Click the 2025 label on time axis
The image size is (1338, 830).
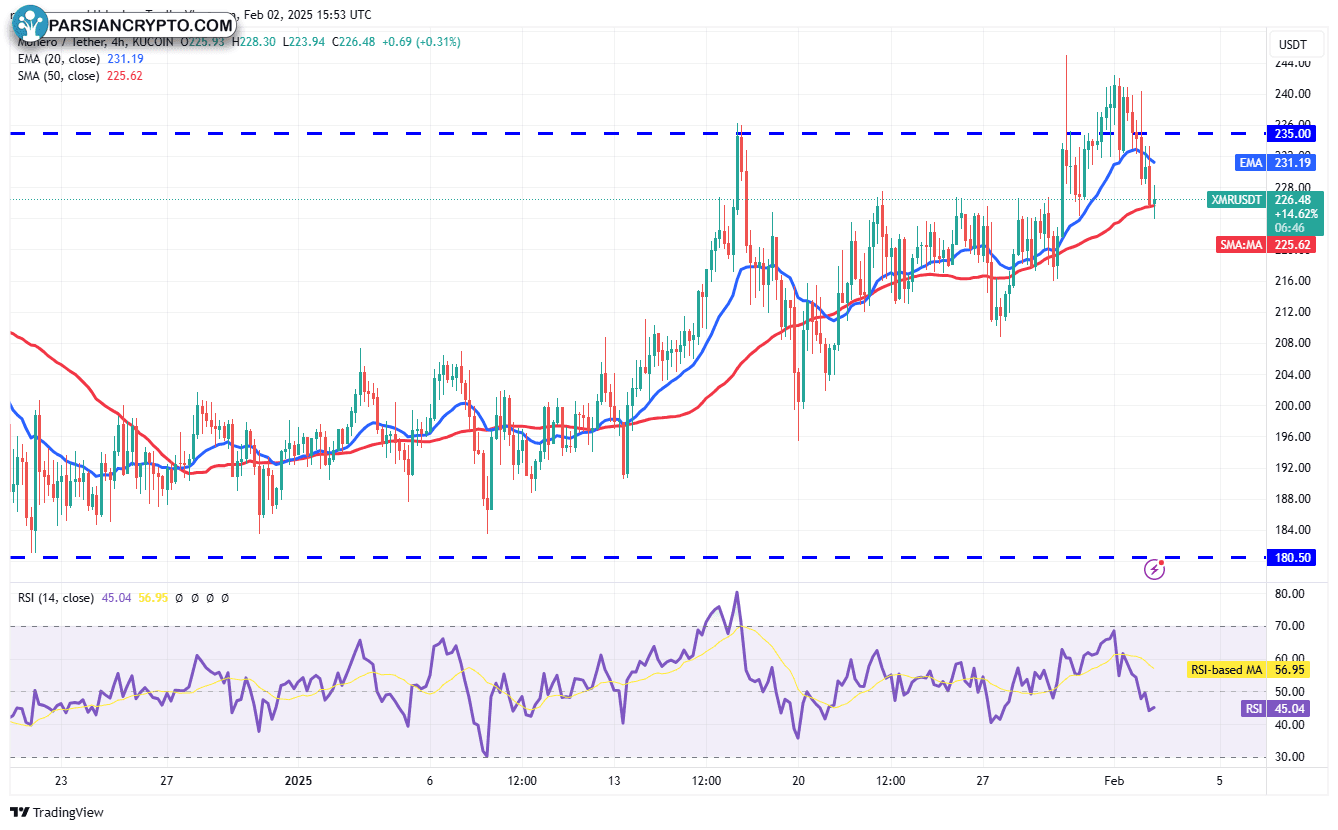[300, 781]
